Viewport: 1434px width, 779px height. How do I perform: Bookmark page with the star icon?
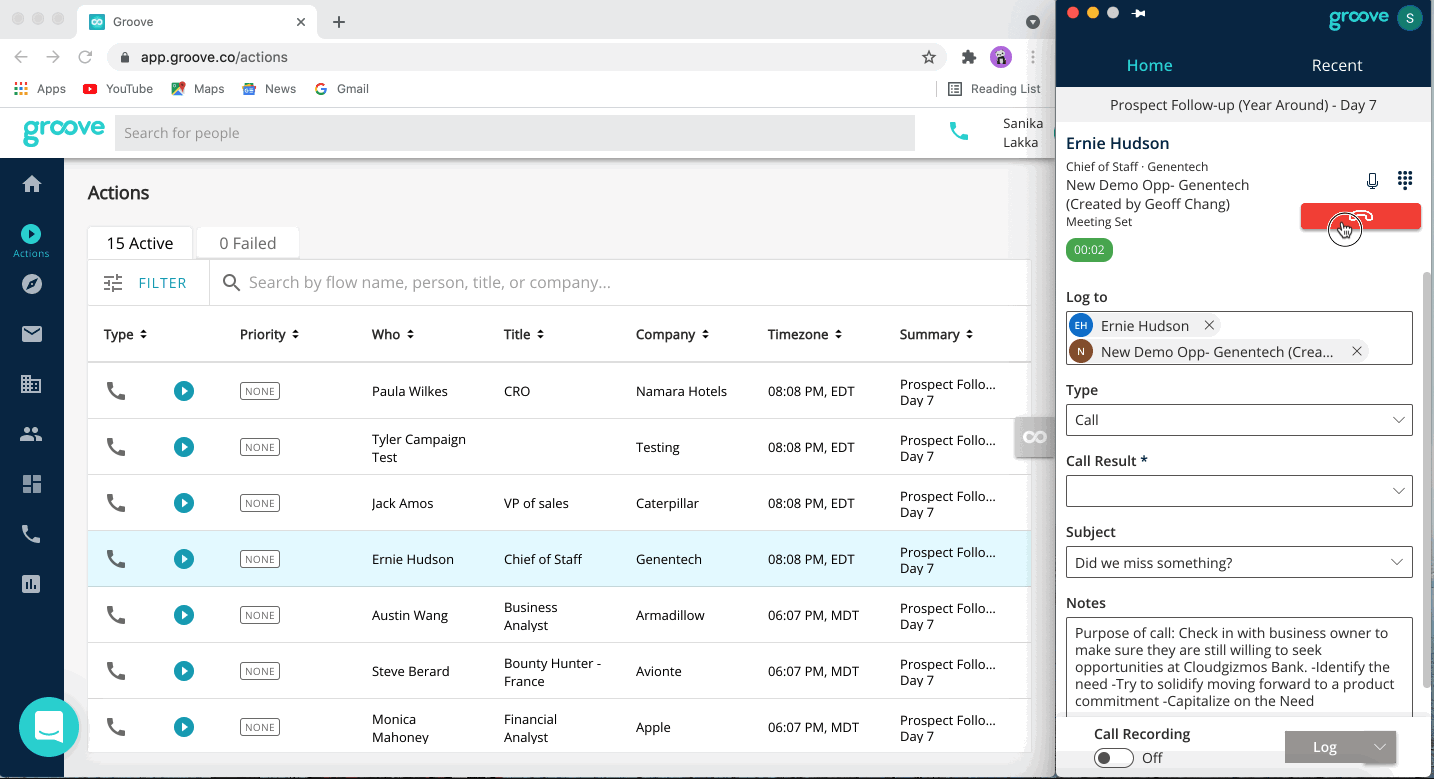929,57
